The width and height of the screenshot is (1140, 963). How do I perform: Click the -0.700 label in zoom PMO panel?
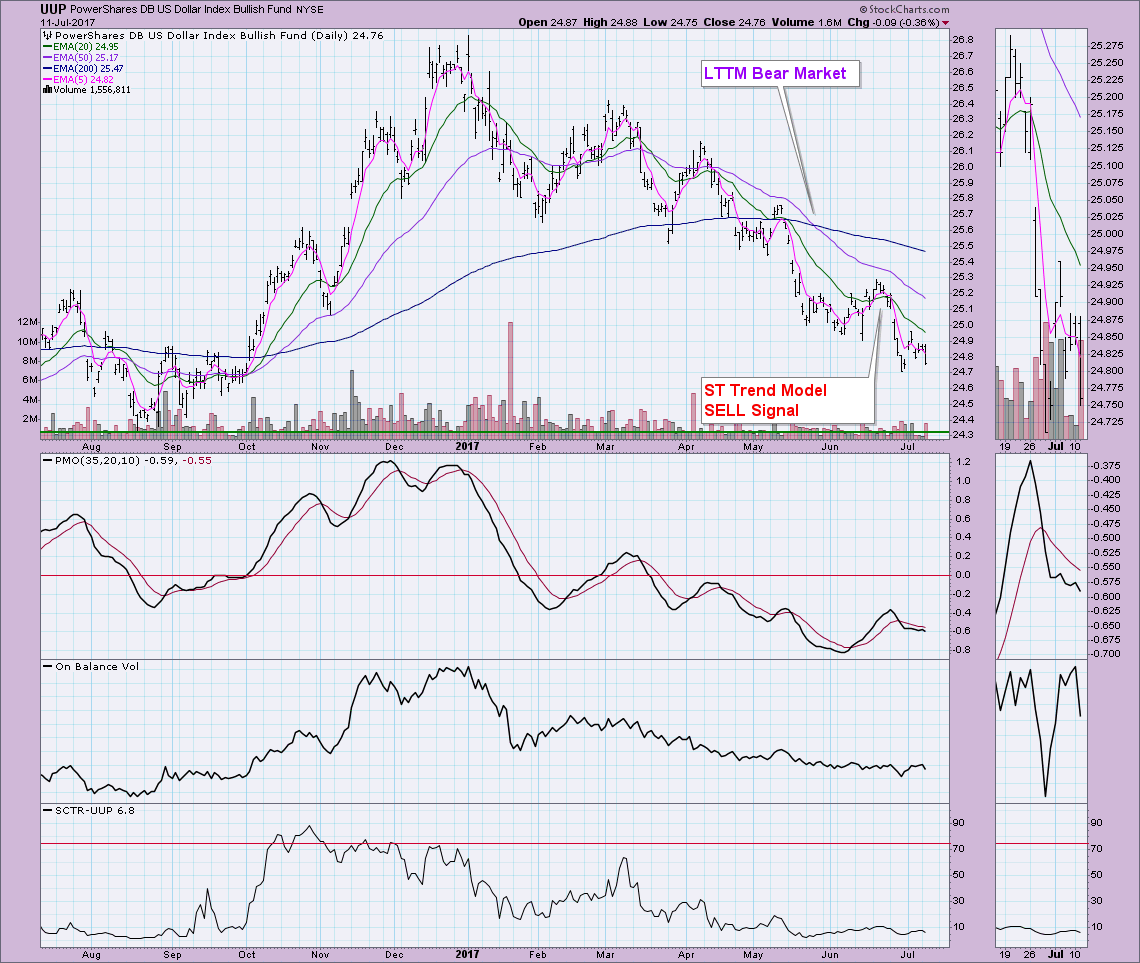coord(1105,653)
